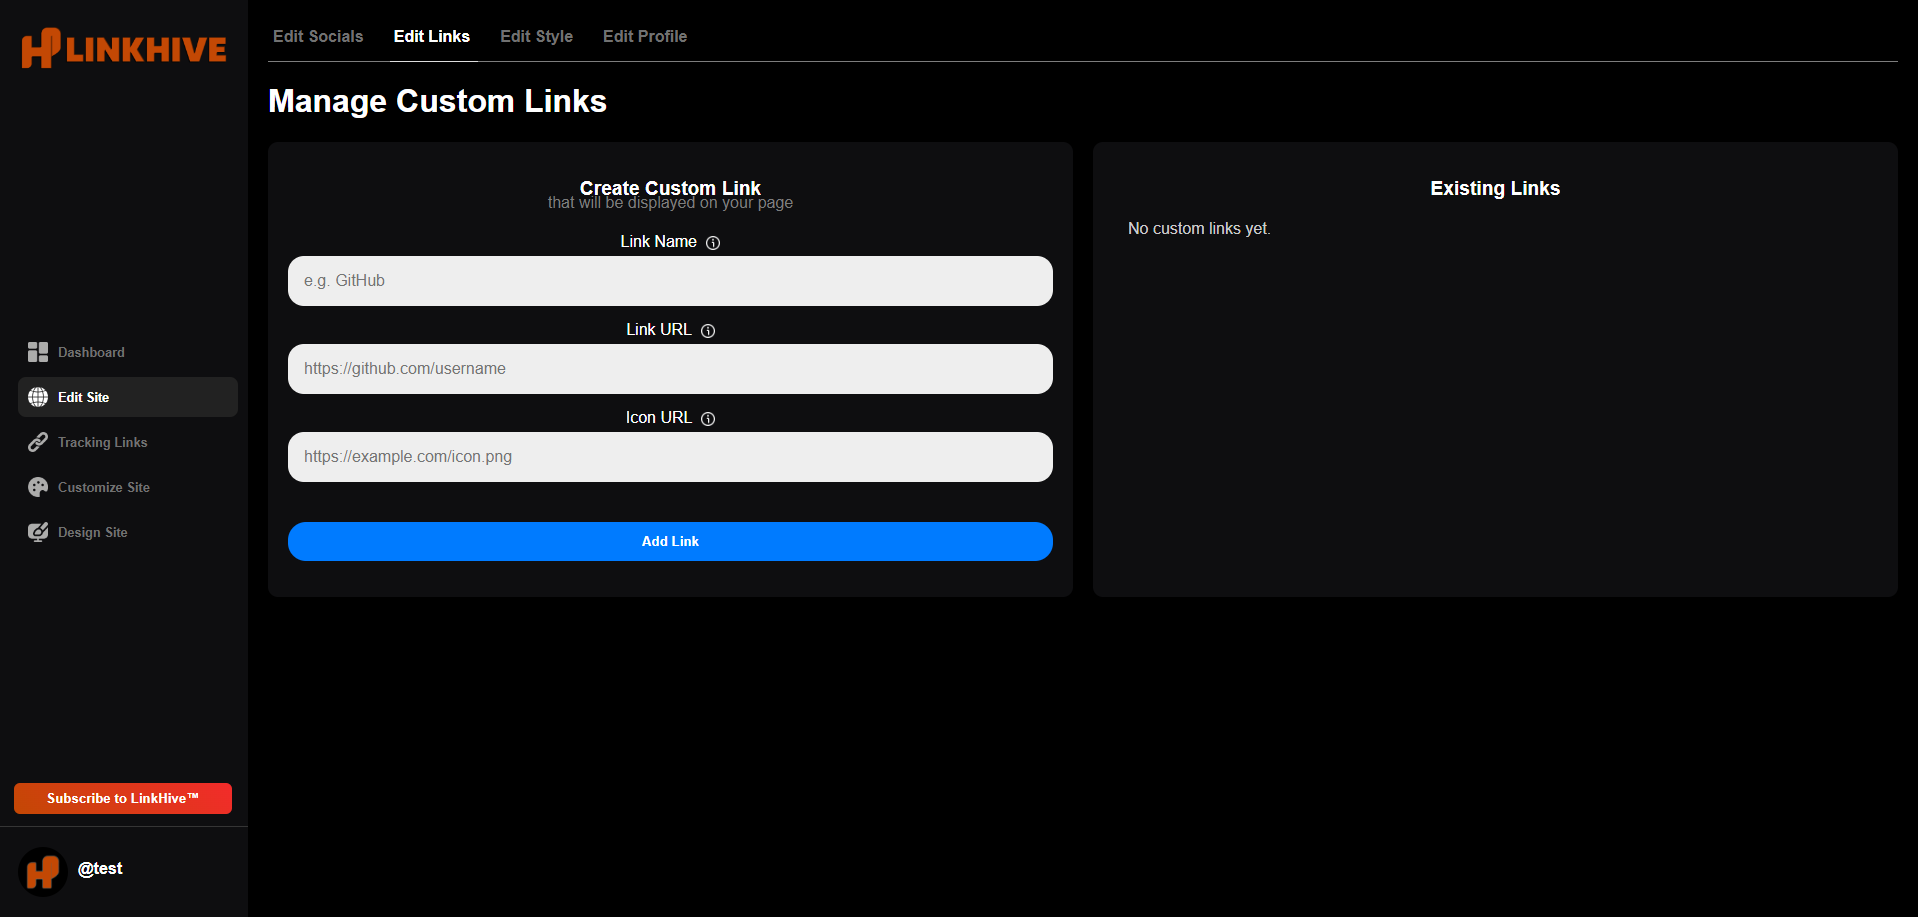
Task: Click the info icon next to Link Name
Action: click(x=712, y=242)
